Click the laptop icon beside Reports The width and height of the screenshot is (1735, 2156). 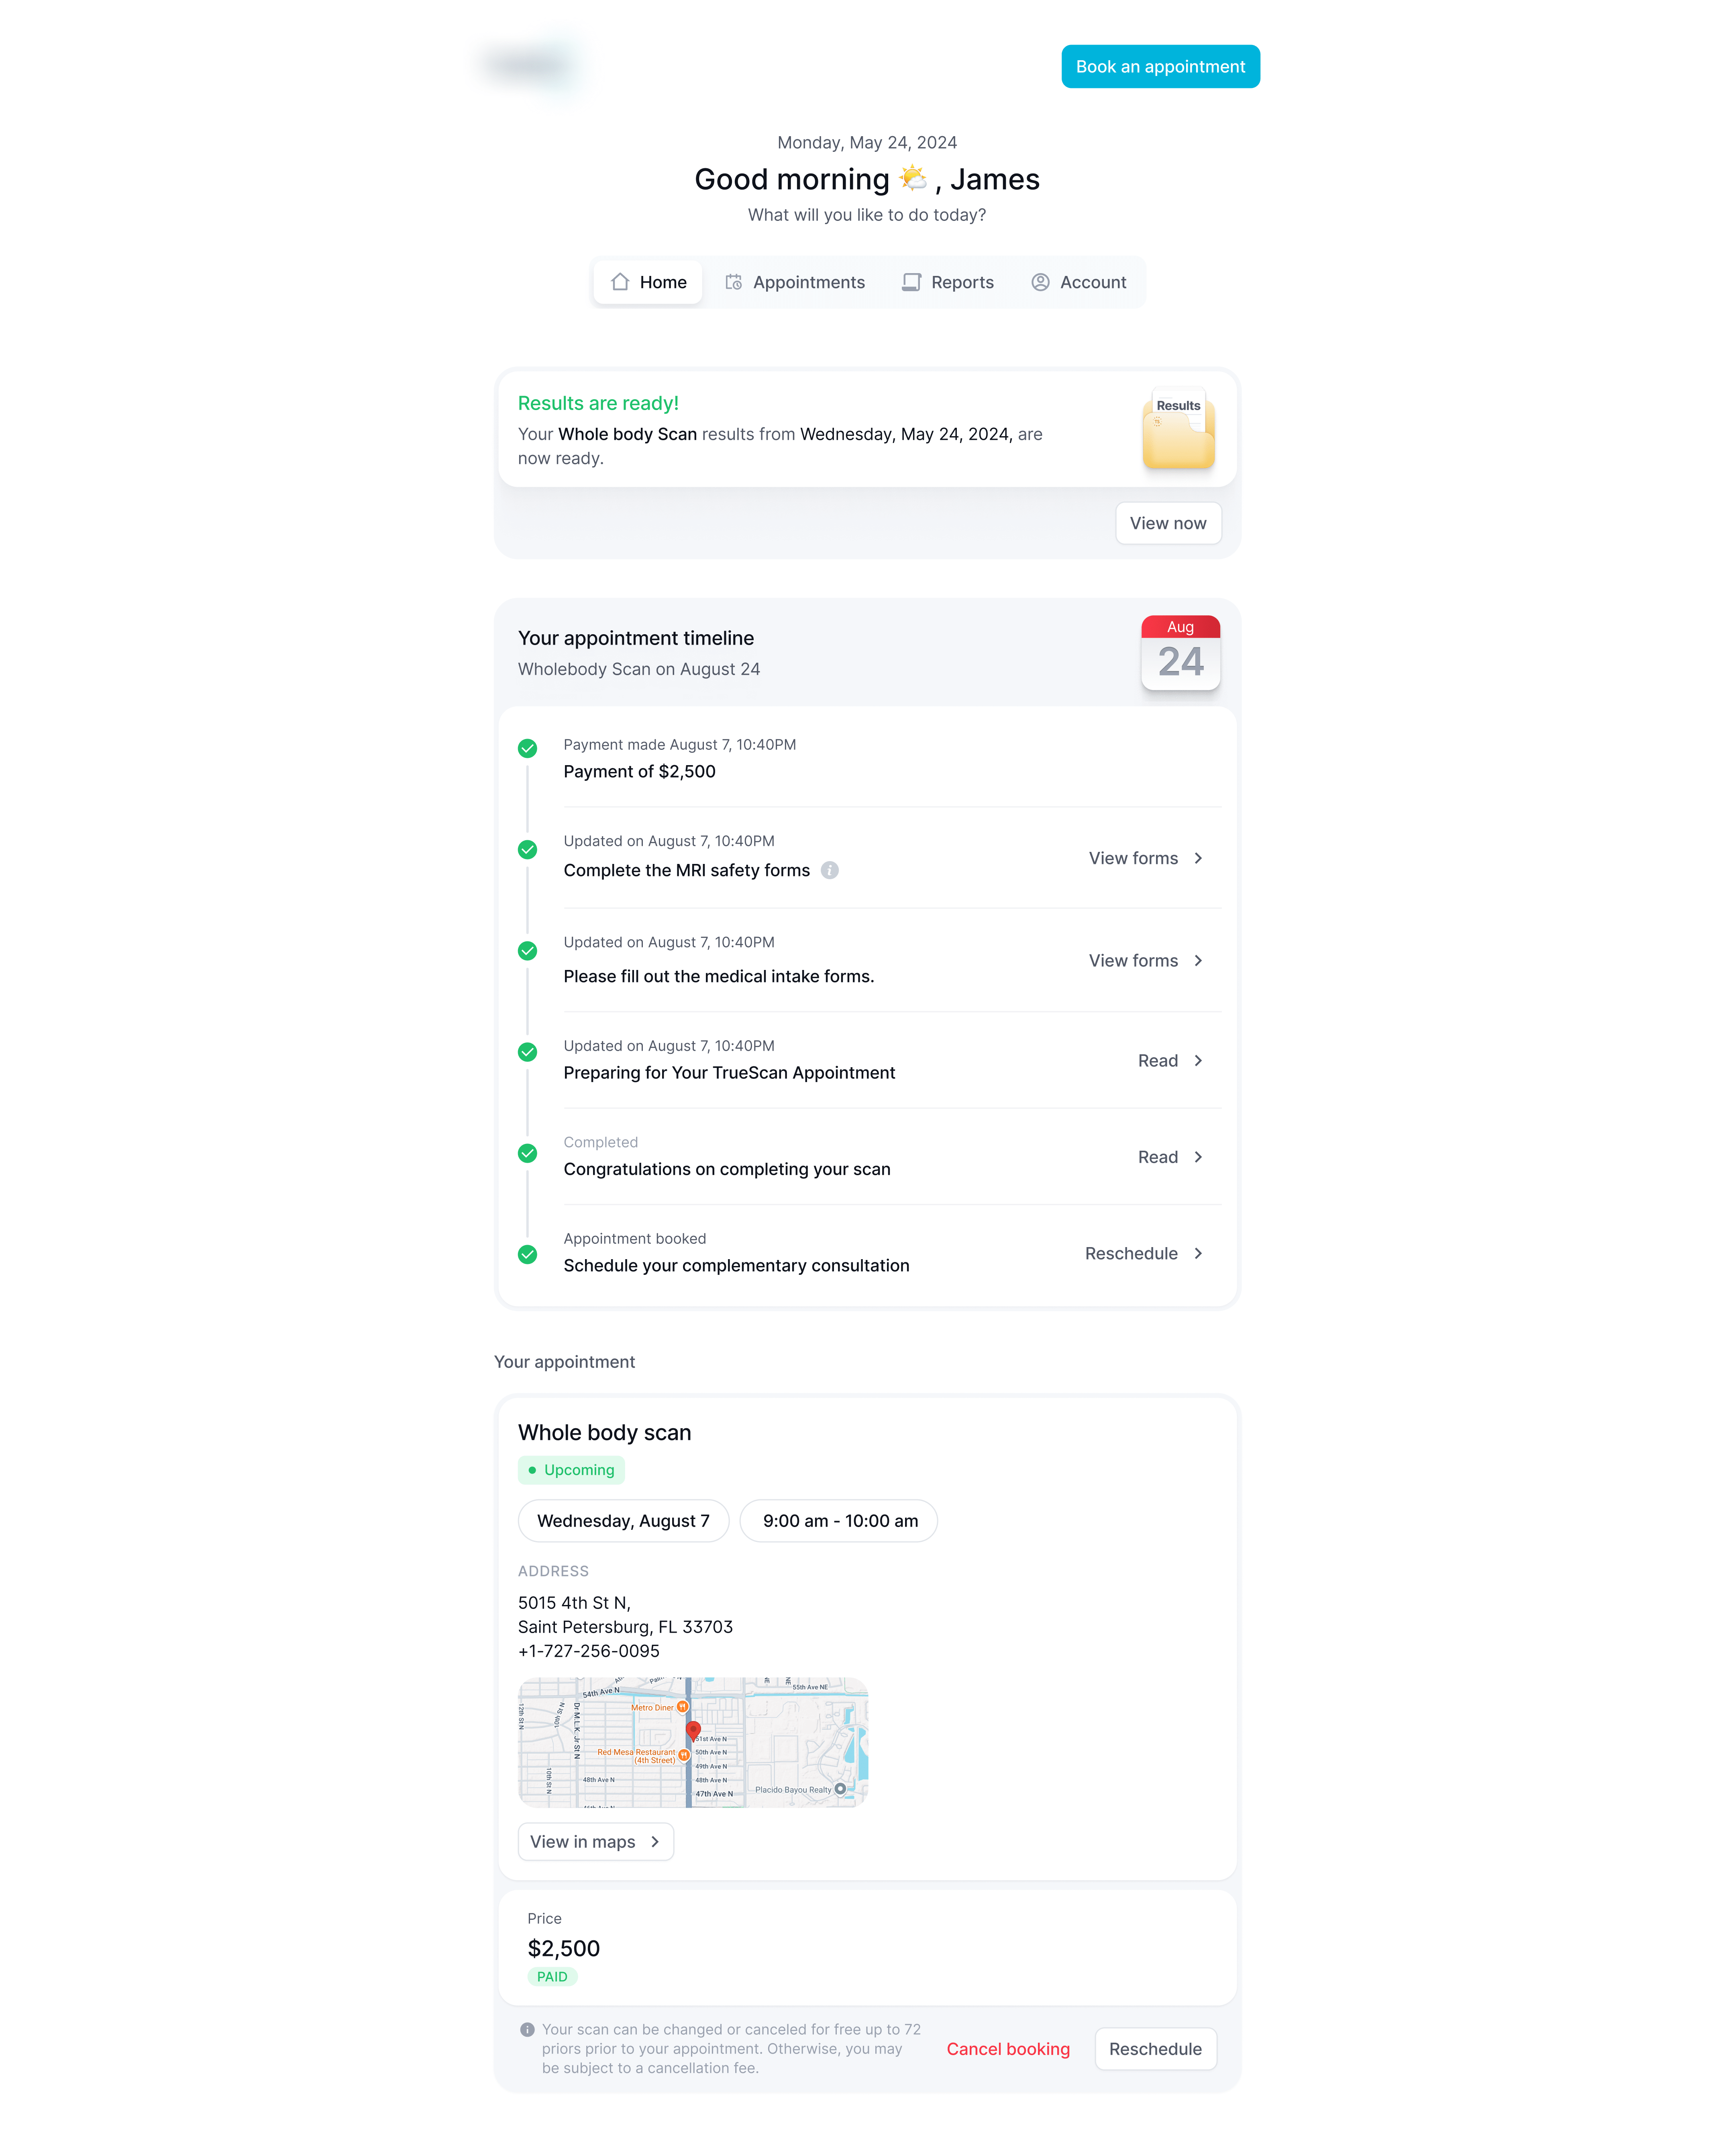coord(911,282)
